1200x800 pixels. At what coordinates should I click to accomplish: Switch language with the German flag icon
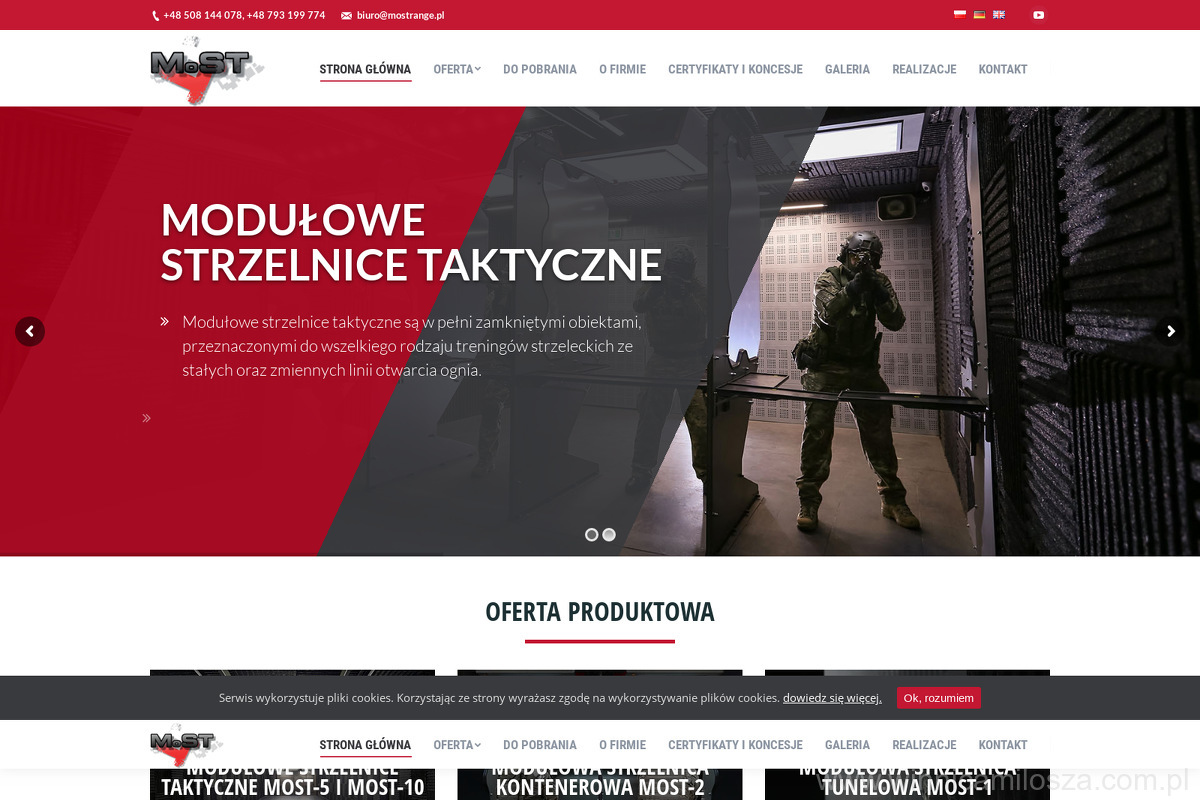tap(979, 15)
